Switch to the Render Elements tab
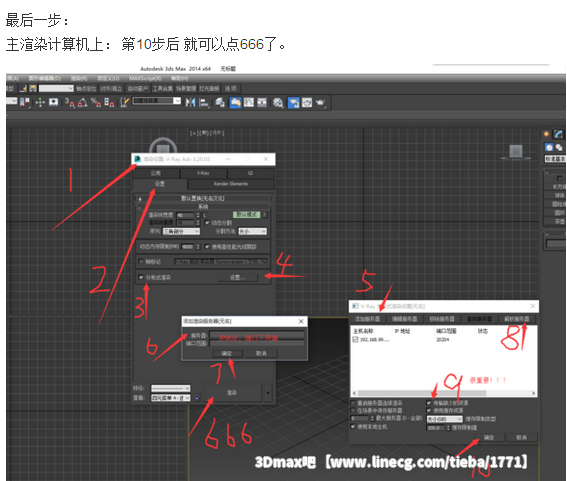 click(231, 184)
